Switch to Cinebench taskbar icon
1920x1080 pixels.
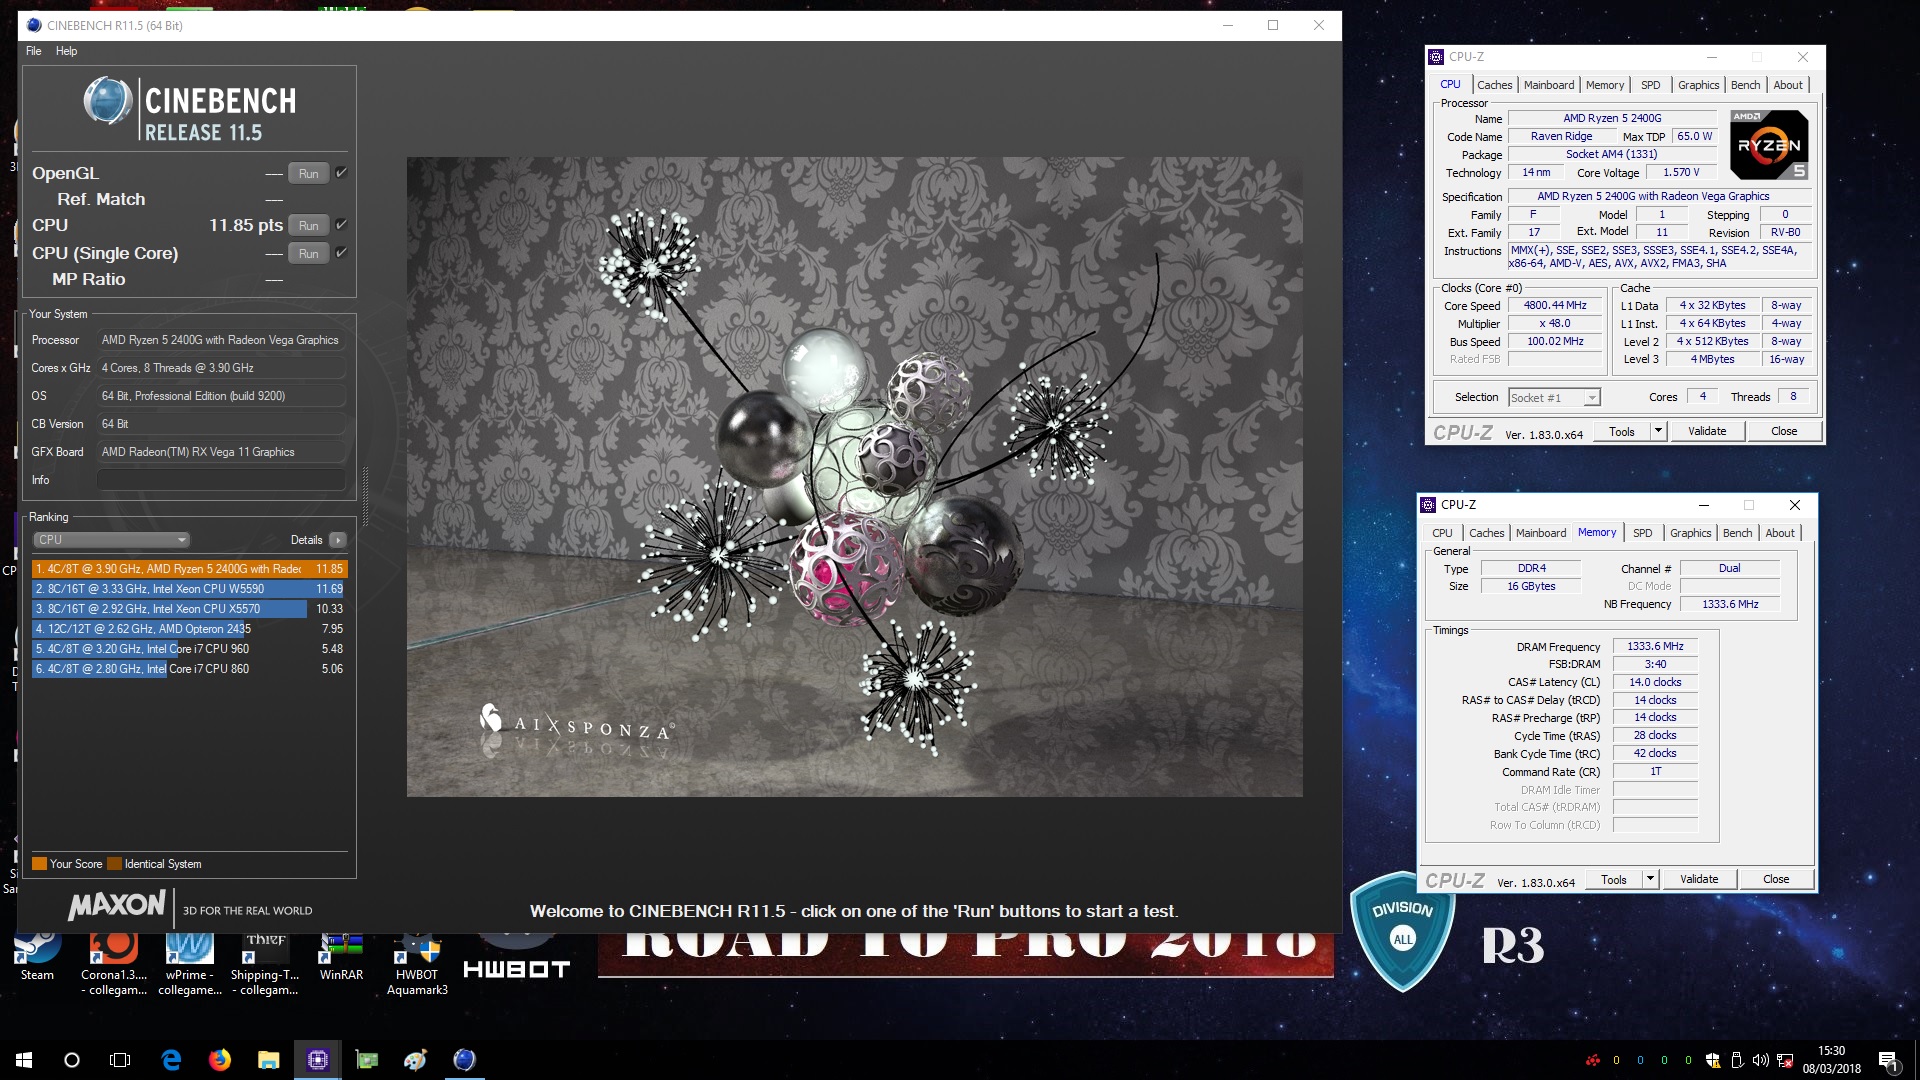pos(465,1060)
